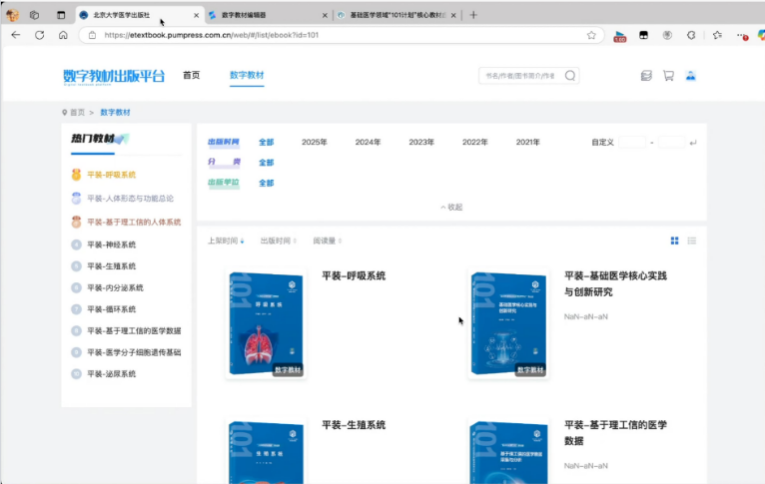Click title 平装-基于理工信的医学数据 in grid

(x=615, y=432)
